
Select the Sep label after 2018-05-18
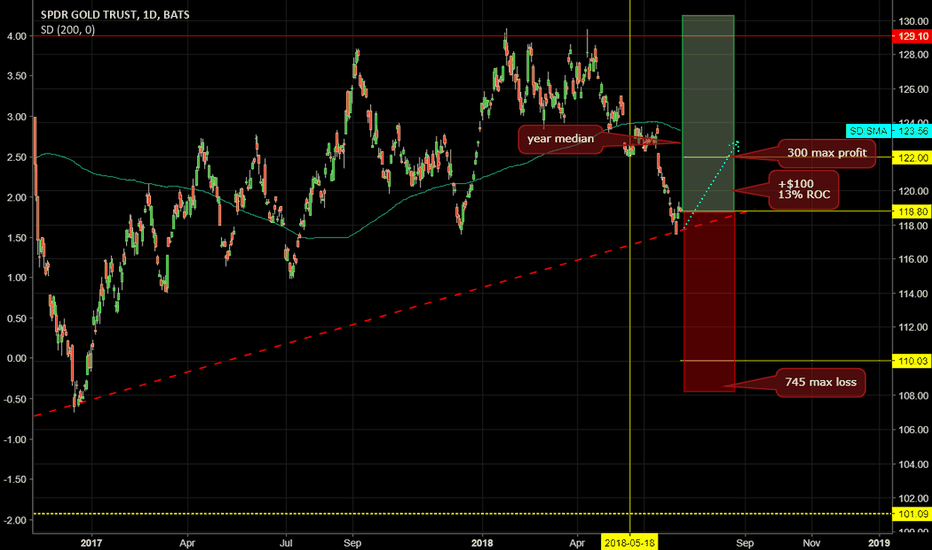point(745,543)
